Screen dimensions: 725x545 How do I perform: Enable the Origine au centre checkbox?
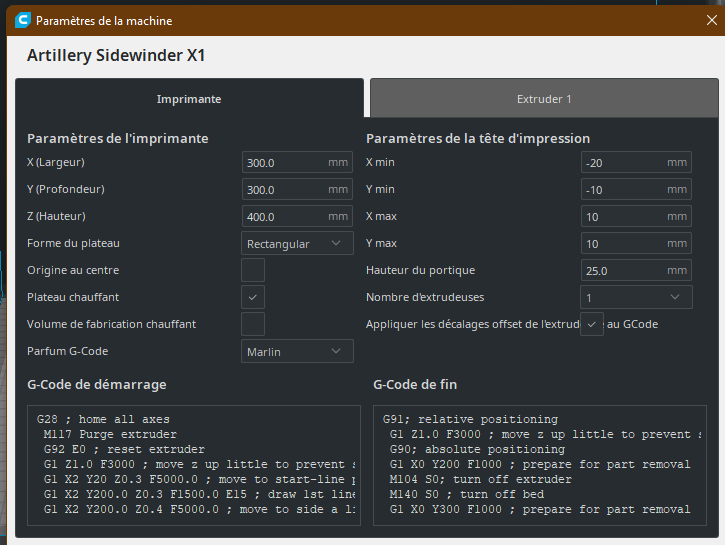point(253,270)
